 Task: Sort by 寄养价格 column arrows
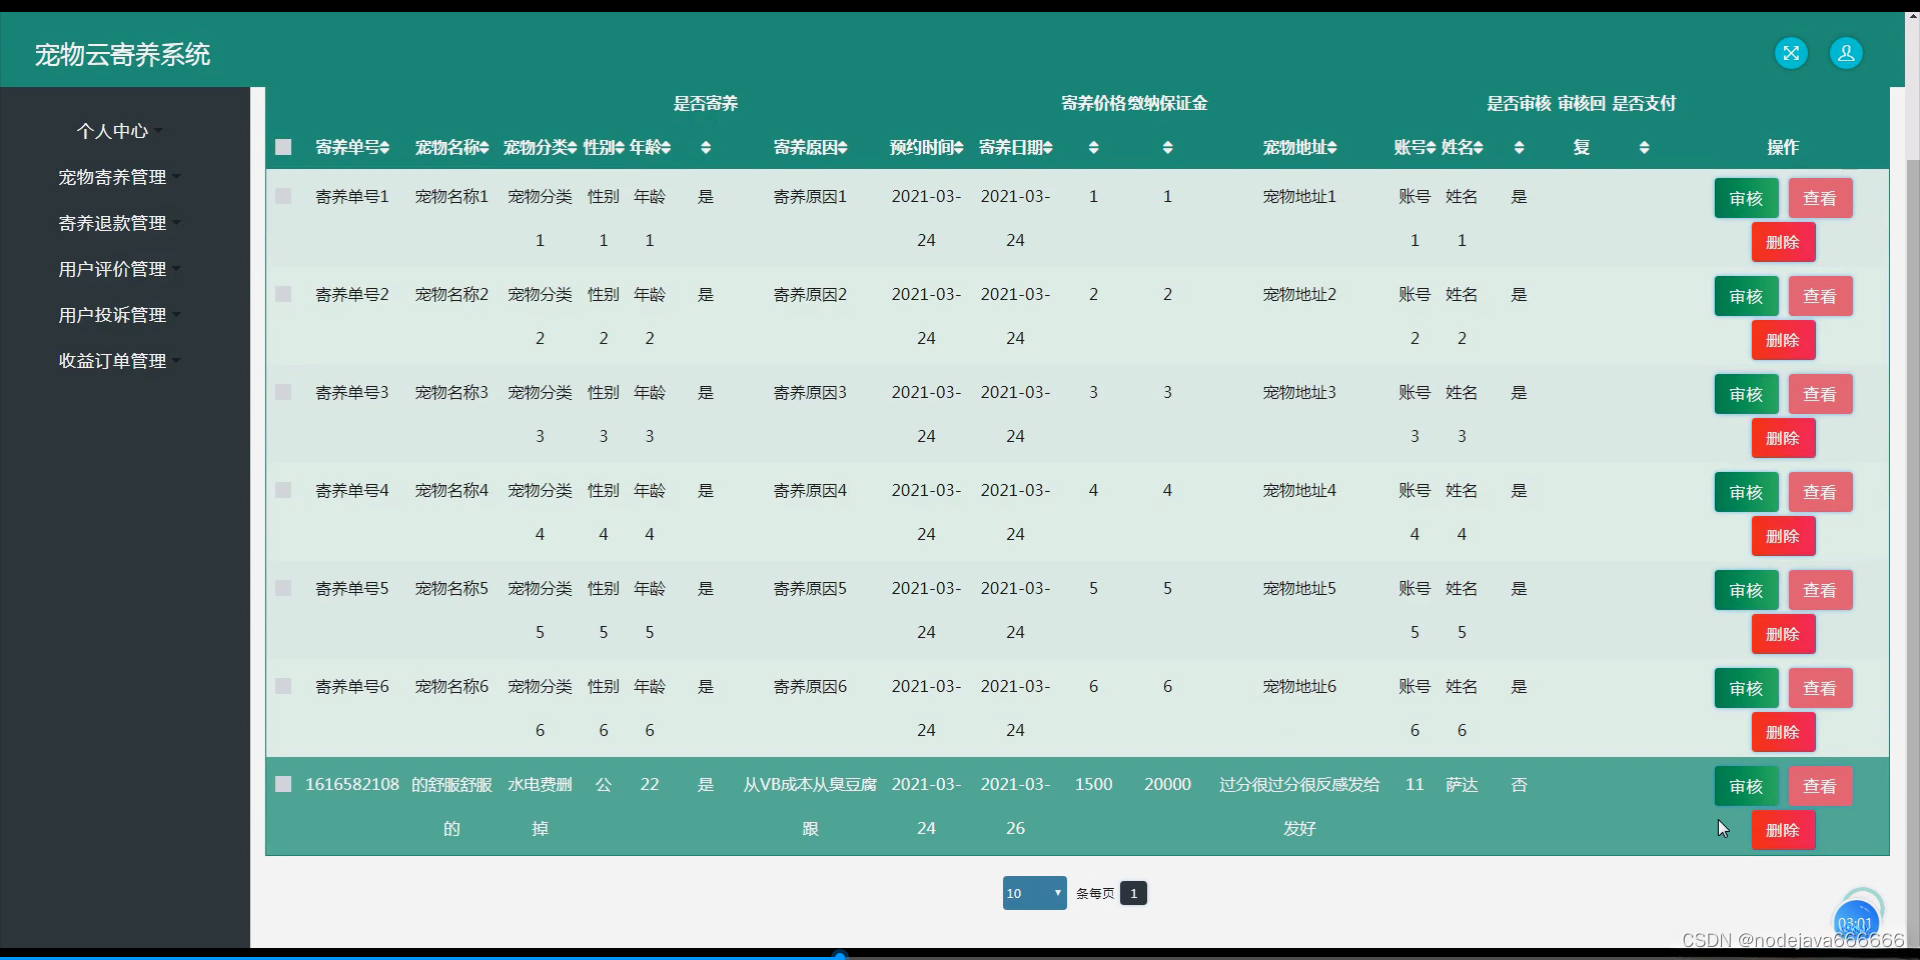pyautogui.click(x=1094, y=148)
